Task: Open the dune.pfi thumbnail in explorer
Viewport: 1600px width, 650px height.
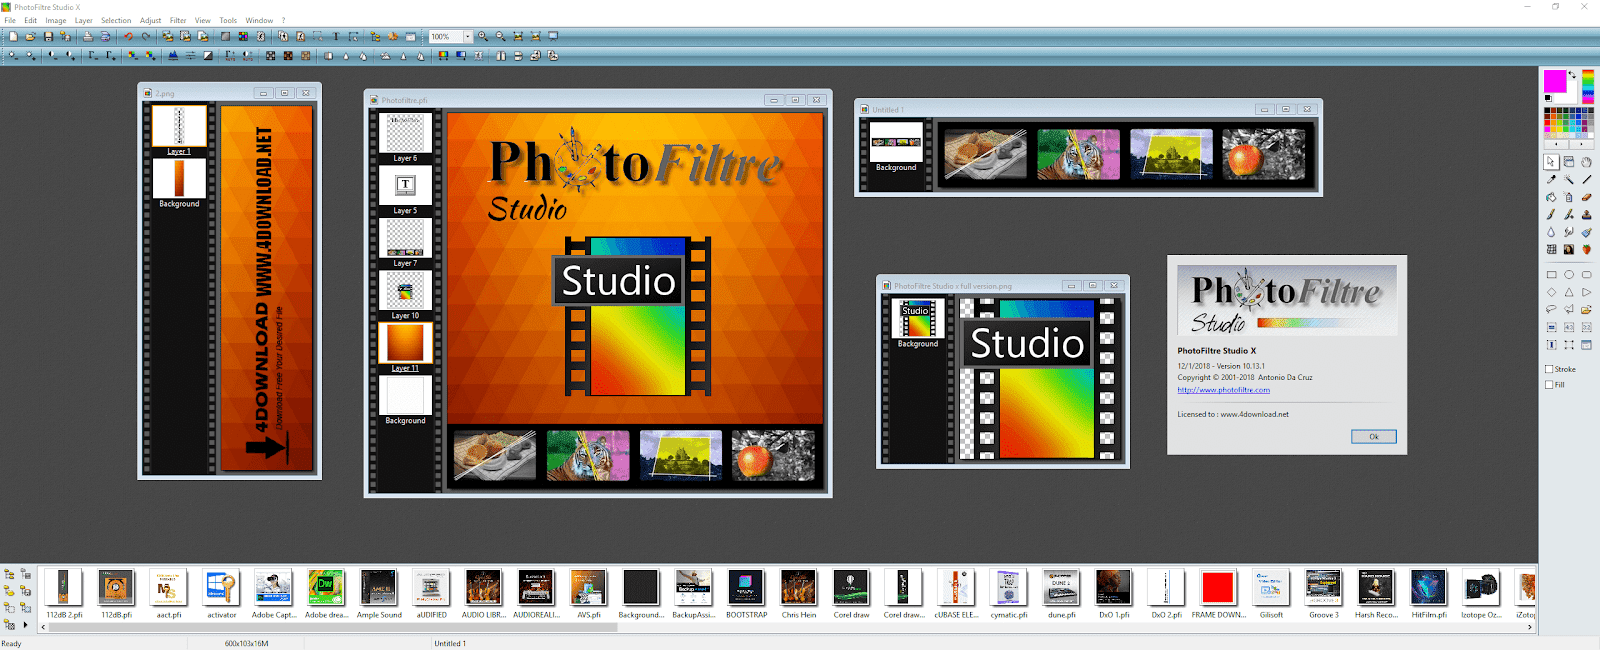Action: point(1061,587)
